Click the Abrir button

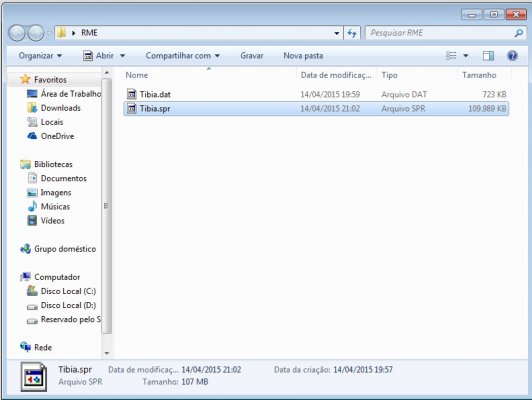point(98,56)
